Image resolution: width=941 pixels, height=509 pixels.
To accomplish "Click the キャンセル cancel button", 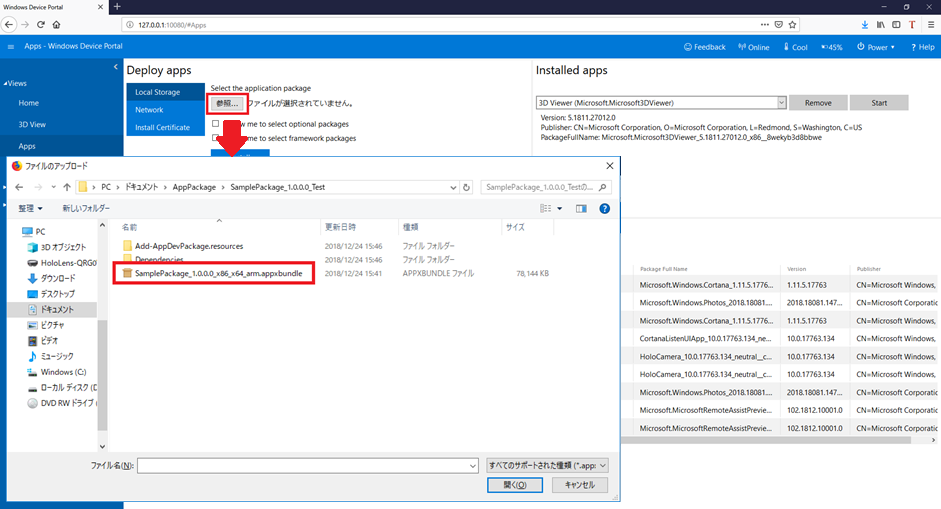I will (x=579, y=485).
